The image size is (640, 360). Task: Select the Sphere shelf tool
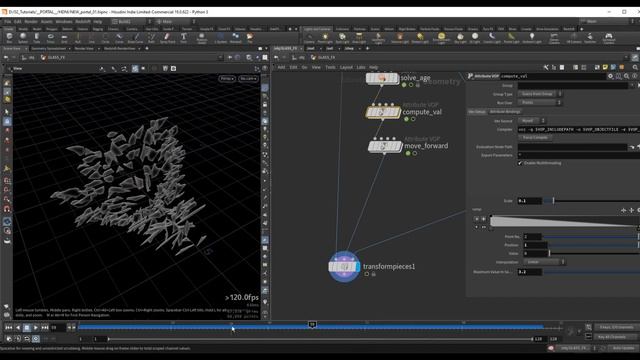(23, 38)
